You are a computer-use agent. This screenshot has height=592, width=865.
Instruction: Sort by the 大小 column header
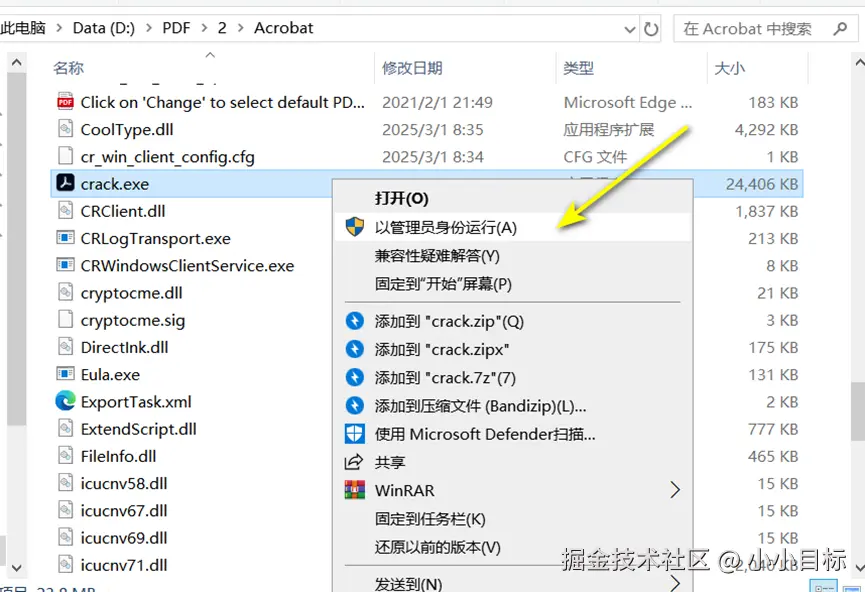coord(729,68)
